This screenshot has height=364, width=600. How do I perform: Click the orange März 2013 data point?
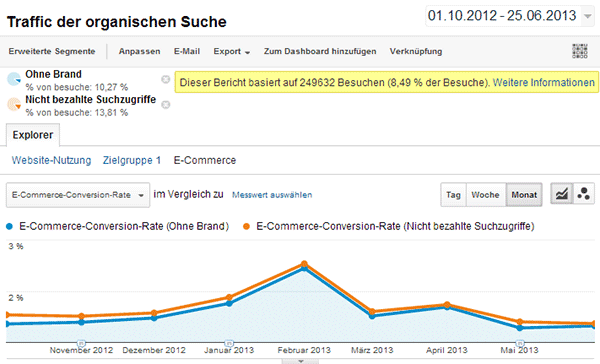point(372,311)
